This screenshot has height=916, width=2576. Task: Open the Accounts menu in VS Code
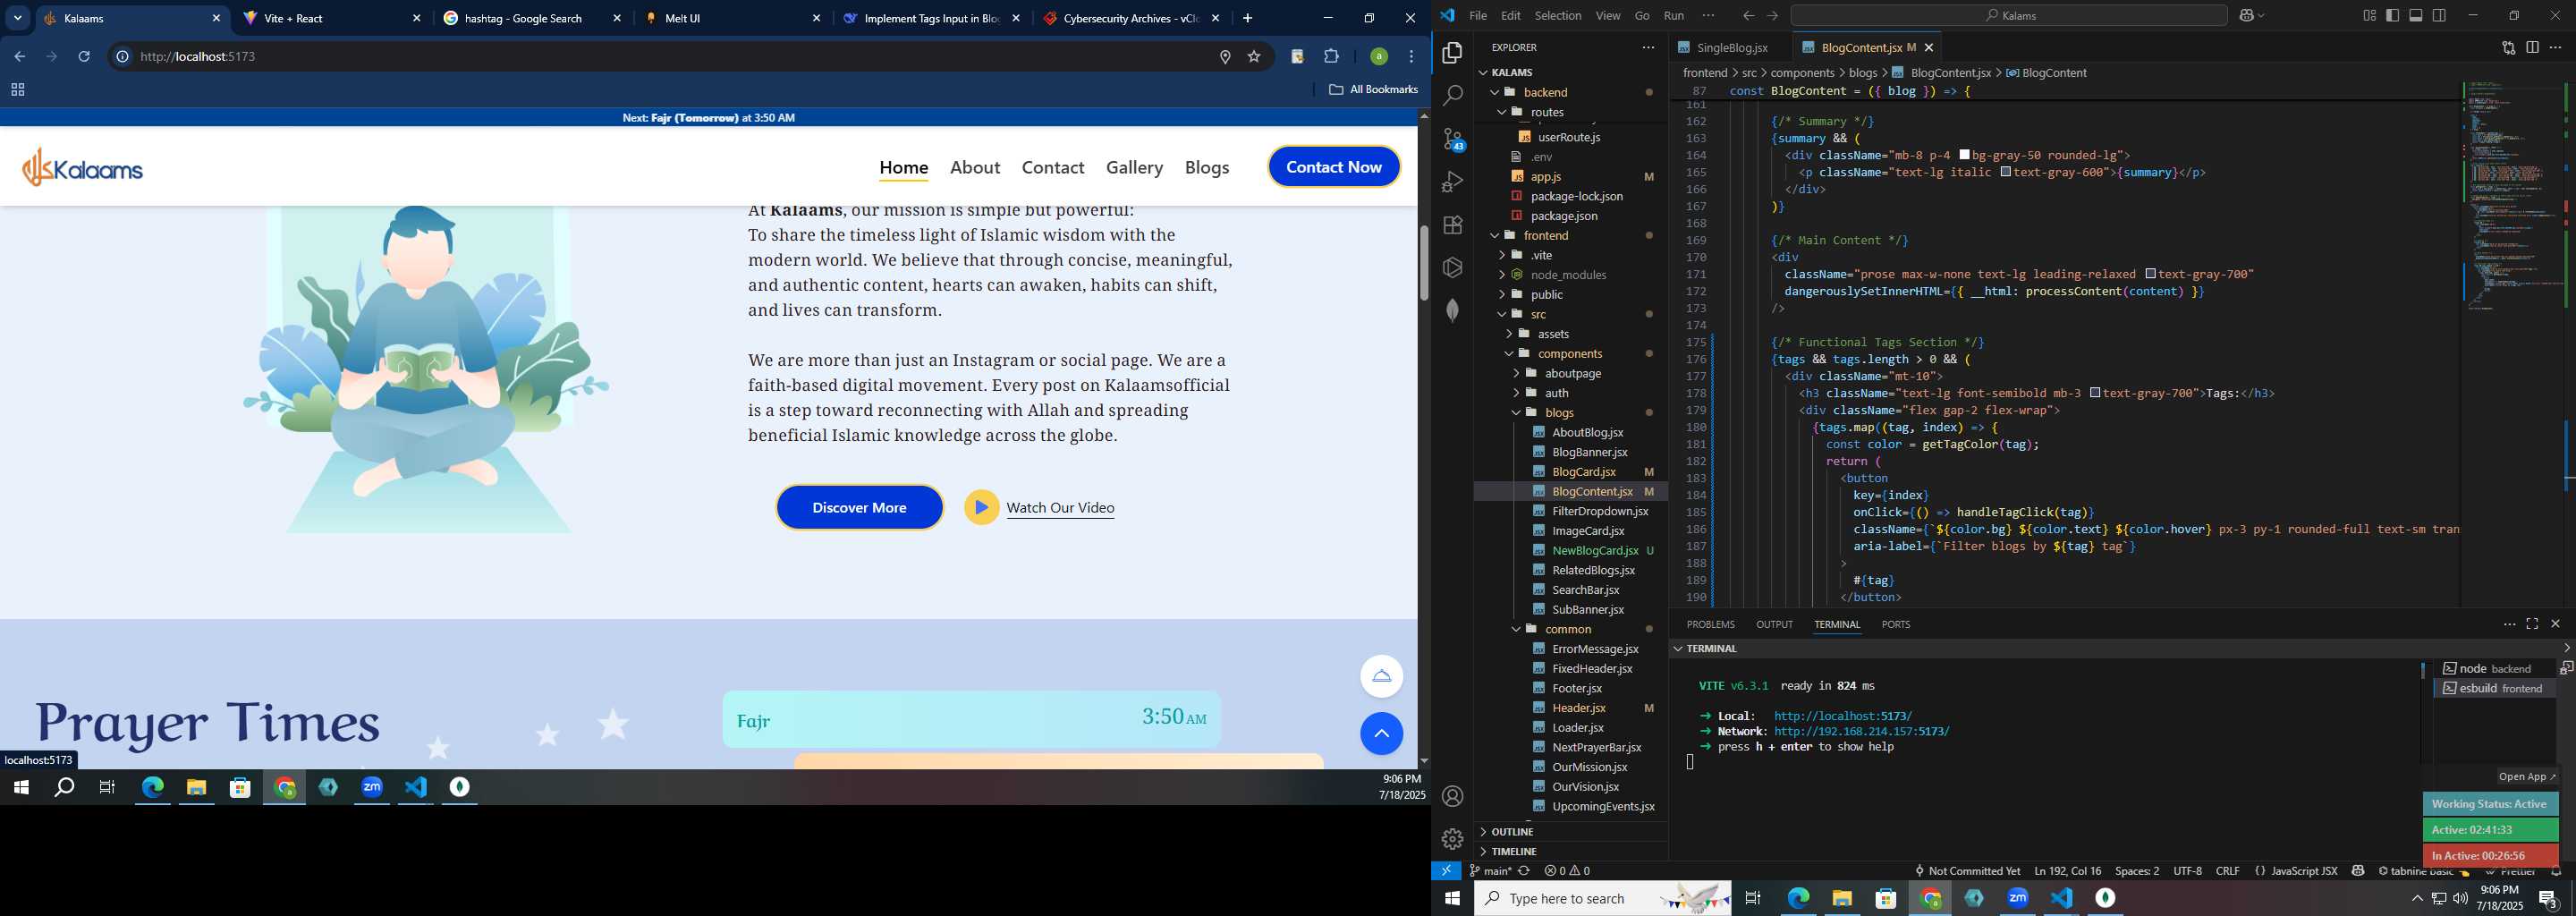pyautogui.click(x=1452, y=796)
